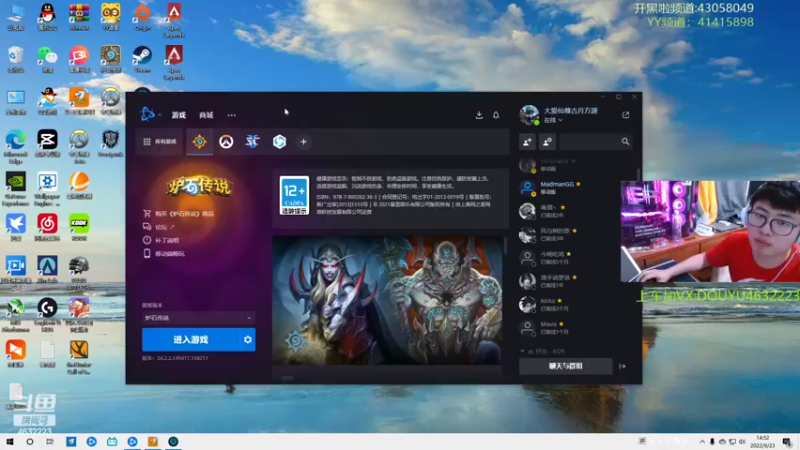Toggle the favorite star next to kirito
Screen dimensions: 800x450
pyautogui.click(x=560, y=301)
